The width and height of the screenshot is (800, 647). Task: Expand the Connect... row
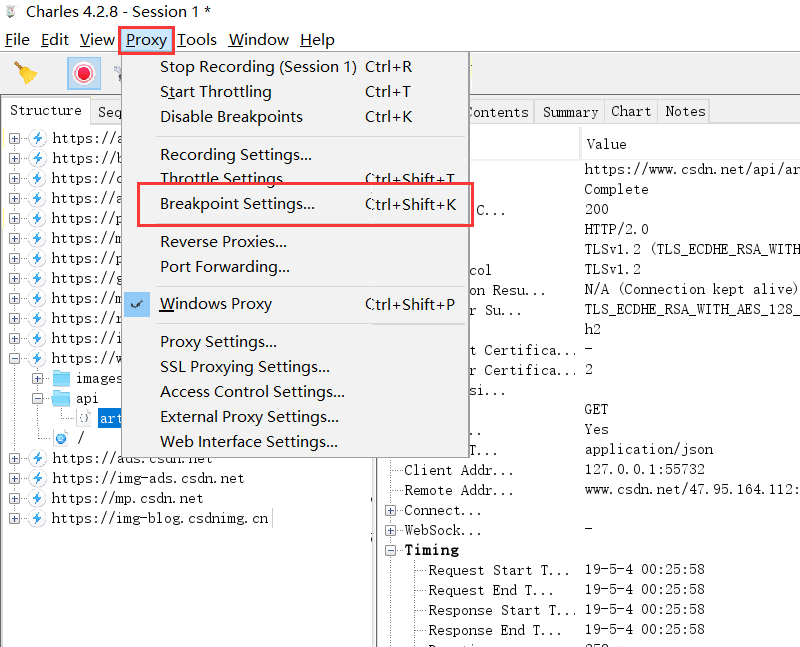(391, 511)
